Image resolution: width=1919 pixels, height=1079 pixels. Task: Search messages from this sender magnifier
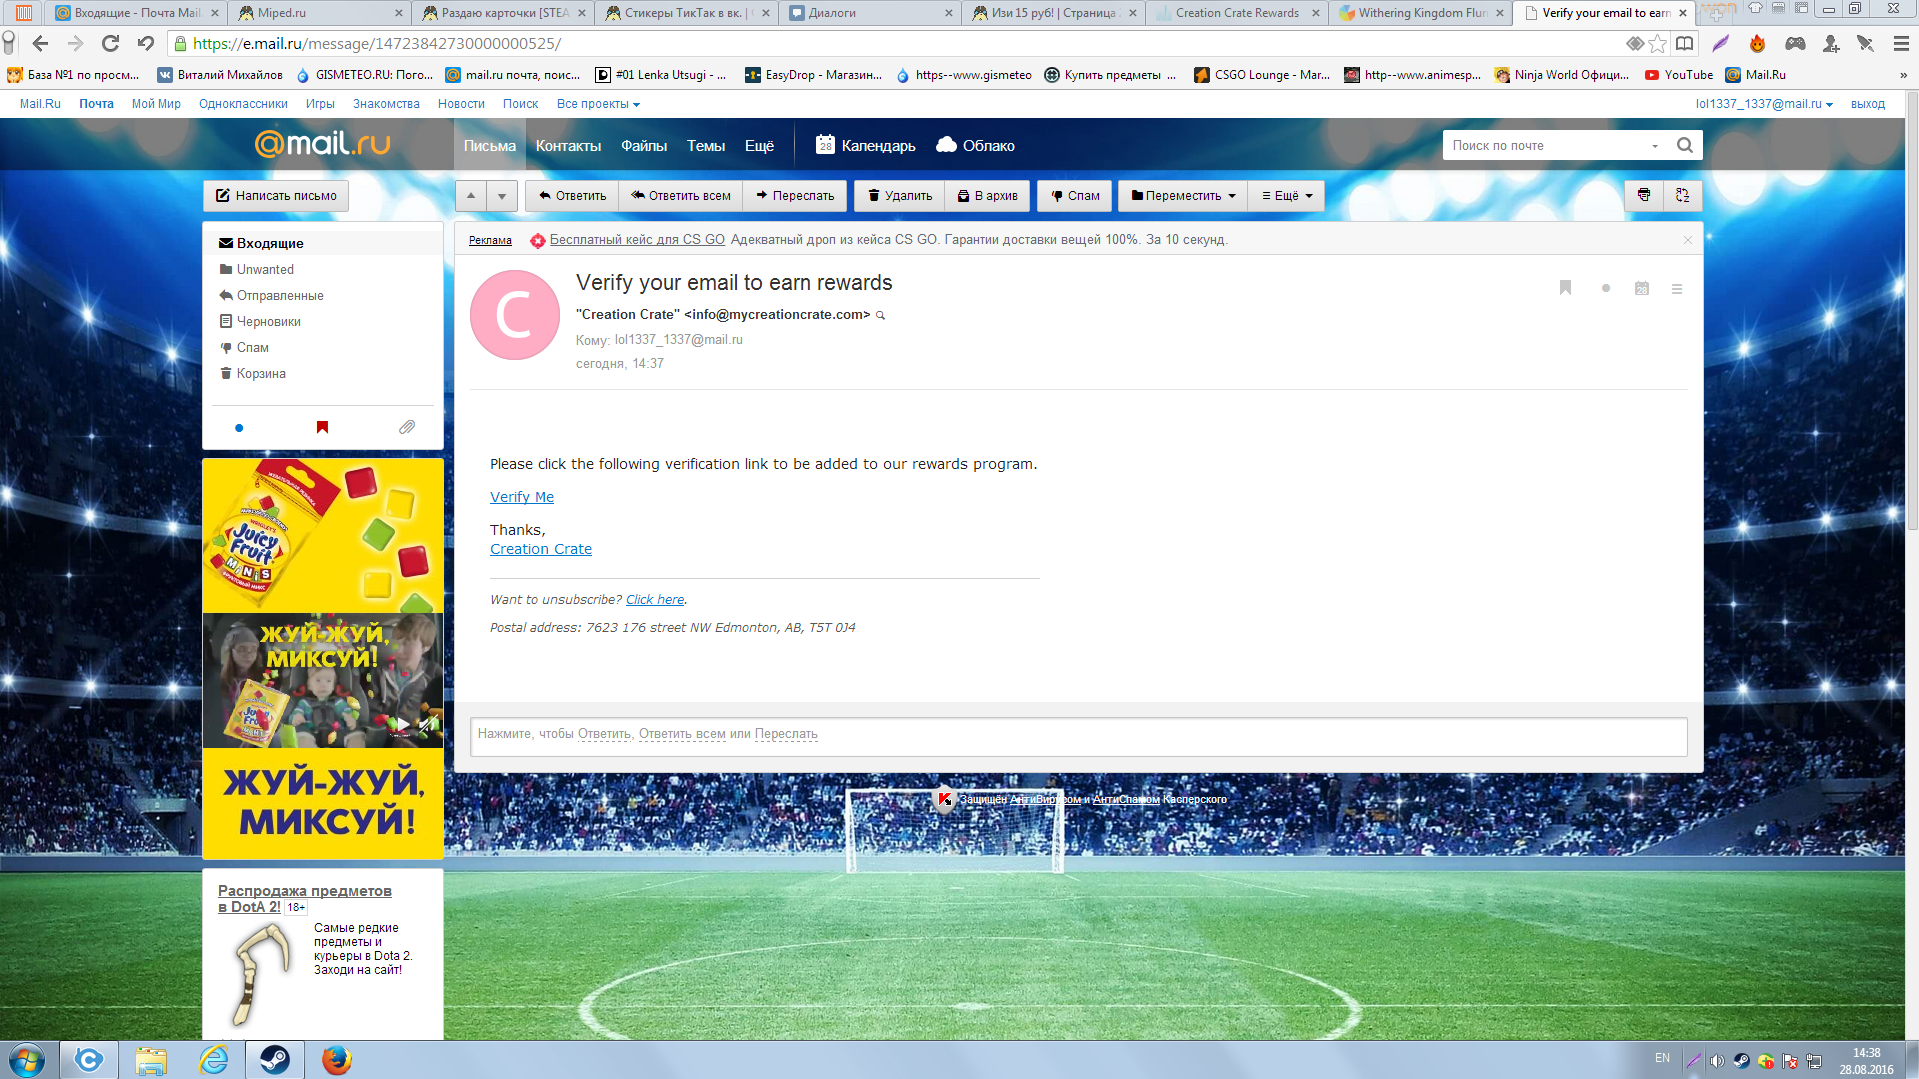(x=881, y=315)
